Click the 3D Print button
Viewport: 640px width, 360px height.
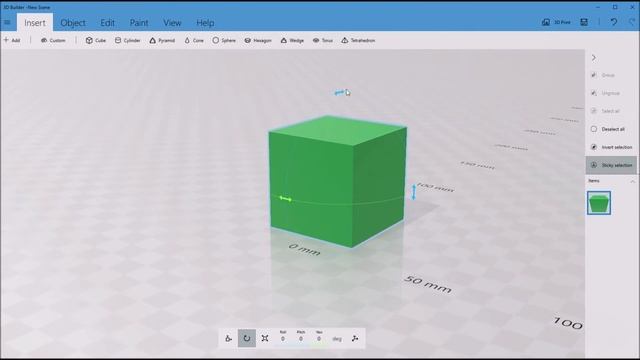[x=556, y=22]
